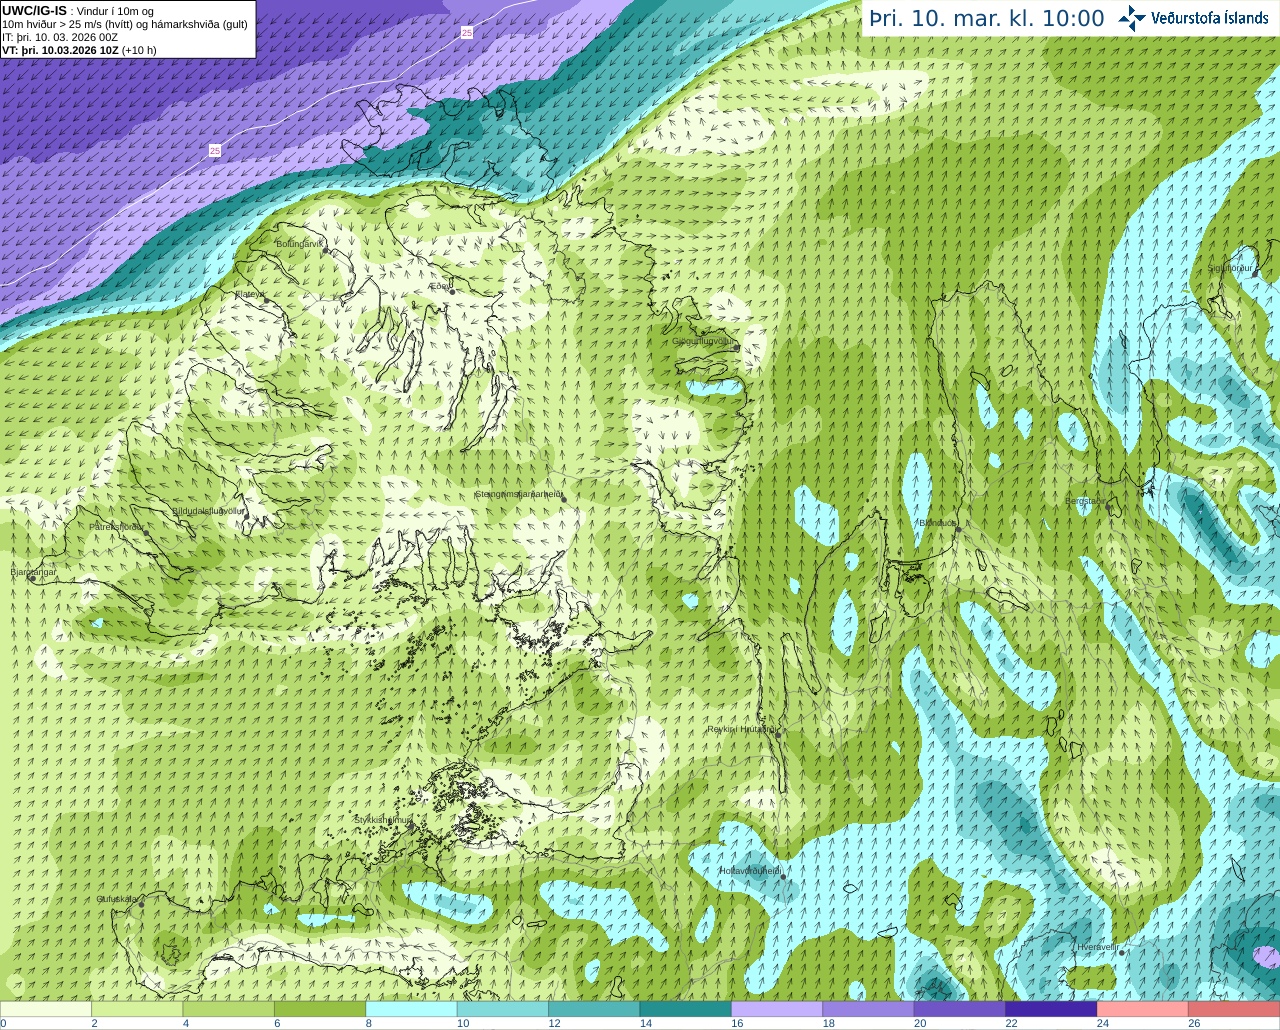Screen dimensions: 1280x1030
Task: Click the Patreksfjörður station dot
Action: coord(146,533)
